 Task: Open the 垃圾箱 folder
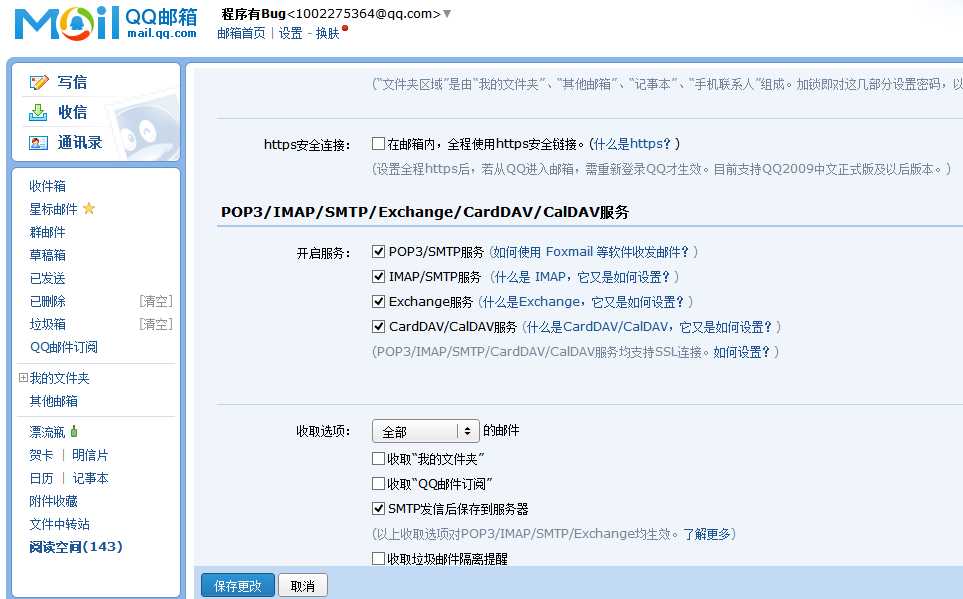point(47,324)
